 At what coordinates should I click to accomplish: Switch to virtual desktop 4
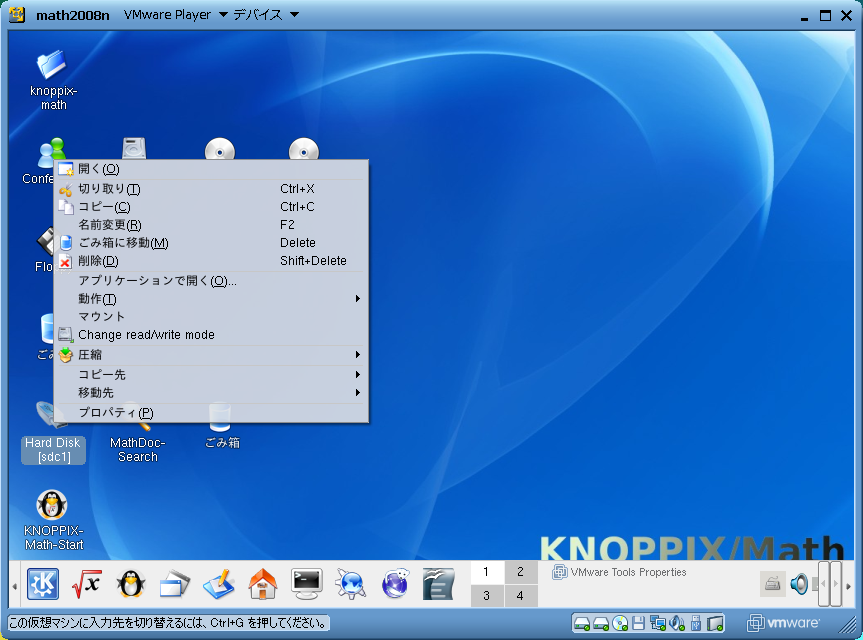pyautogui.click(x=520, y=596)
